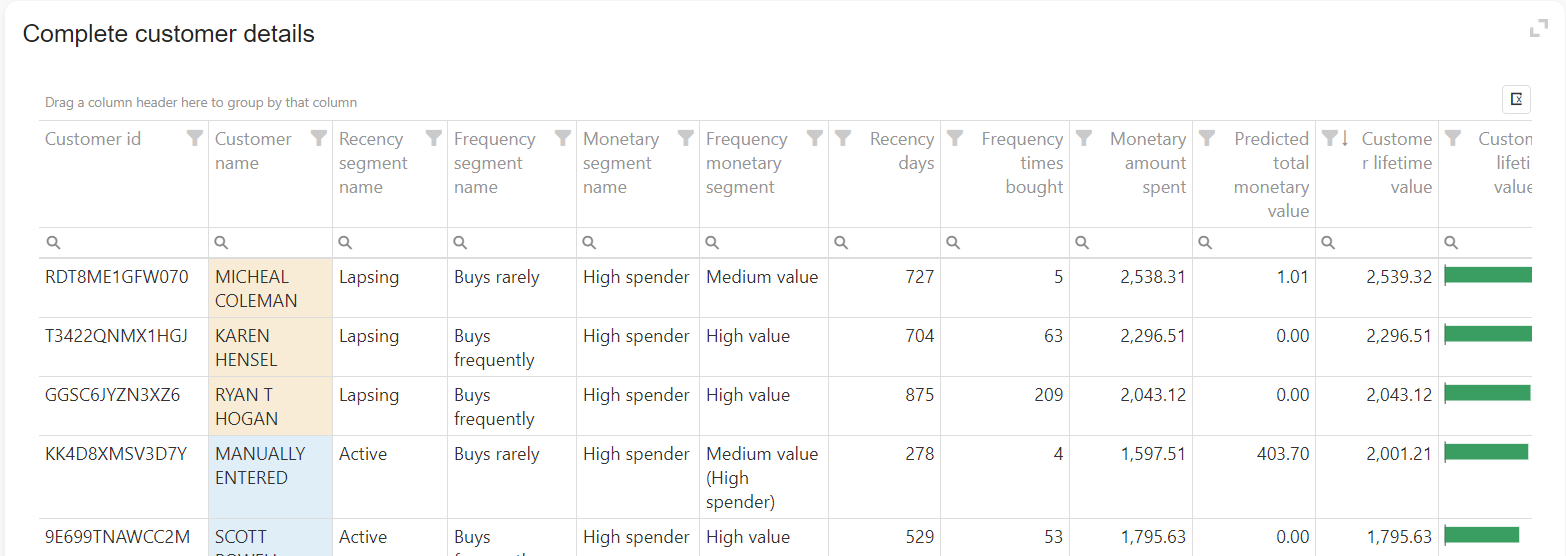Focus the Customer name search box
This screenshot has height=556, width=1566.
pos(277,243)
